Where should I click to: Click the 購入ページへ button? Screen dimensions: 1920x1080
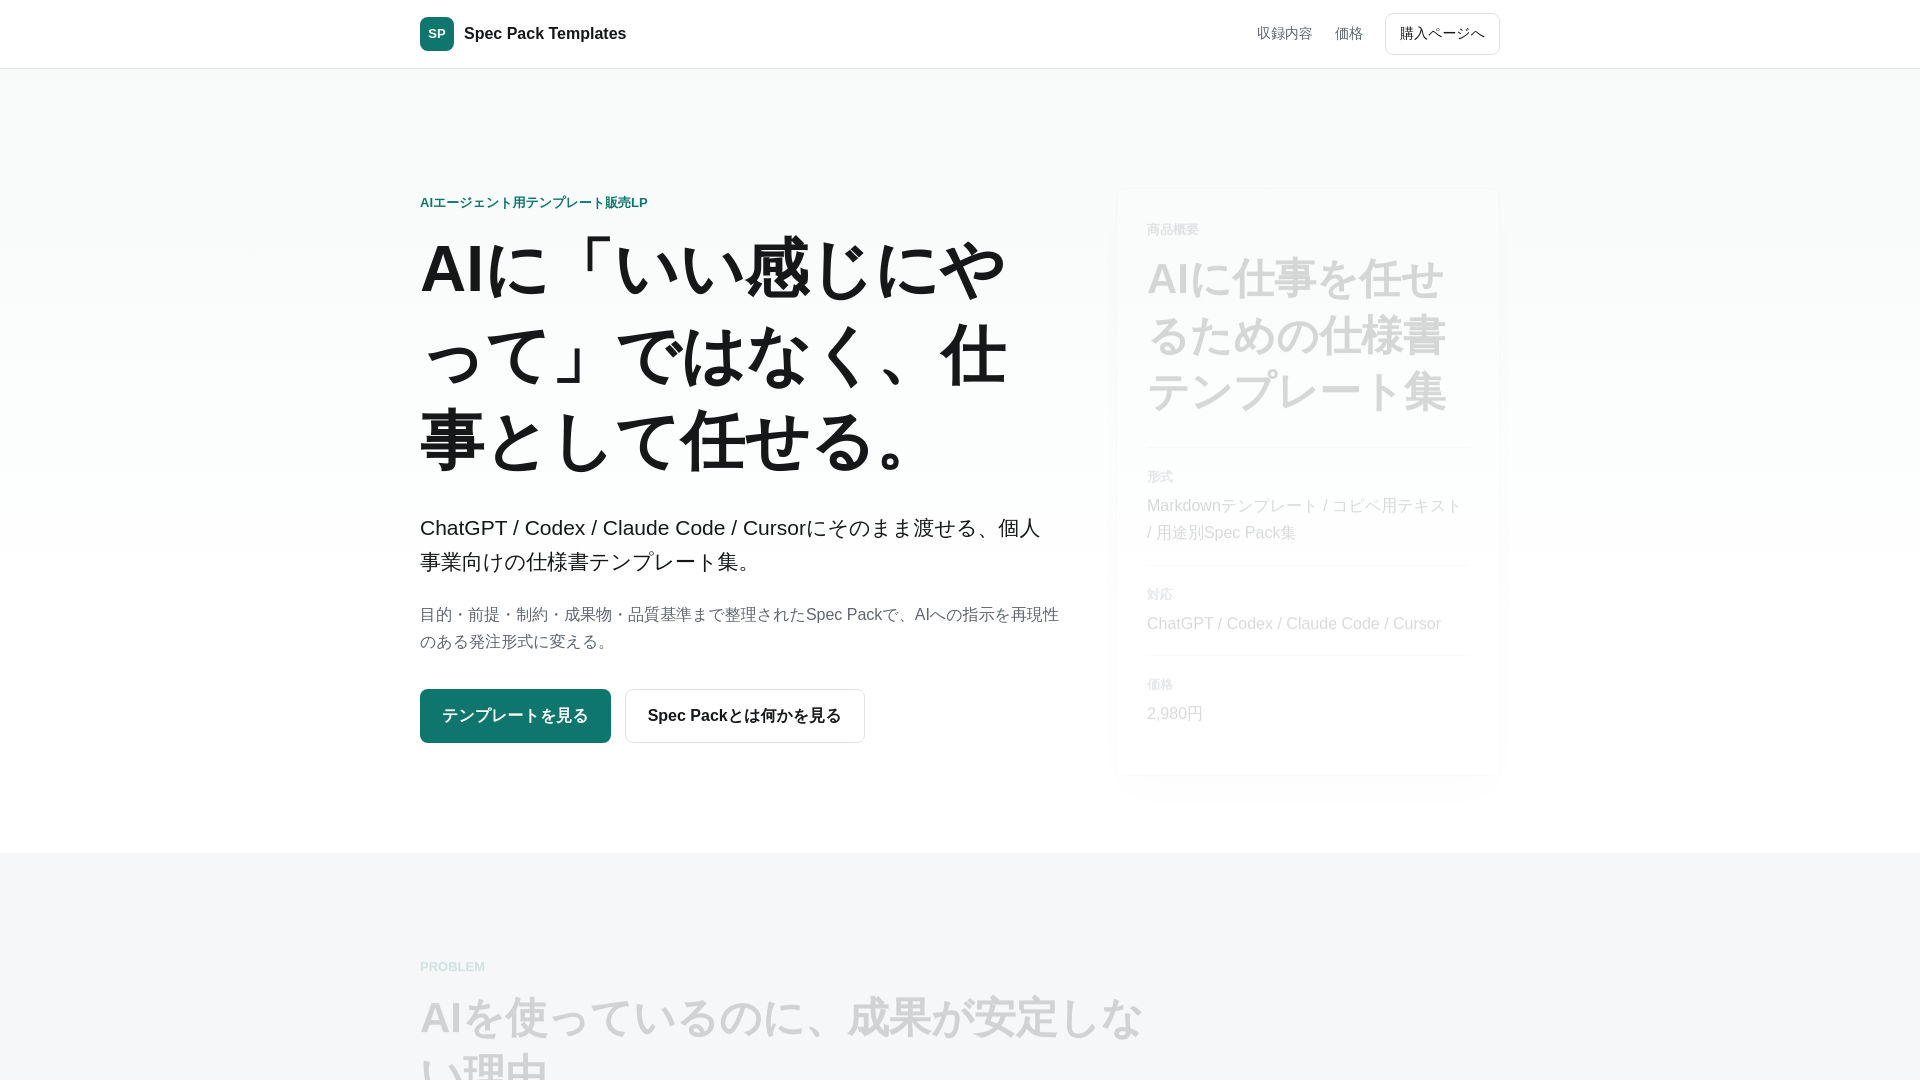(1442, 34)
